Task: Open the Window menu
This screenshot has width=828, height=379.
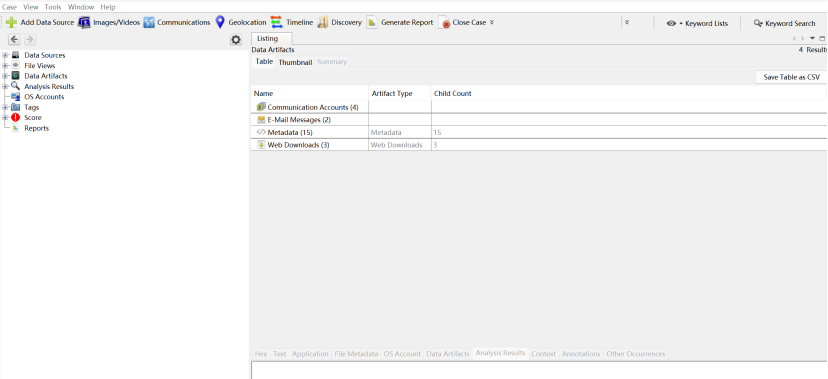Action: (81, 7)
